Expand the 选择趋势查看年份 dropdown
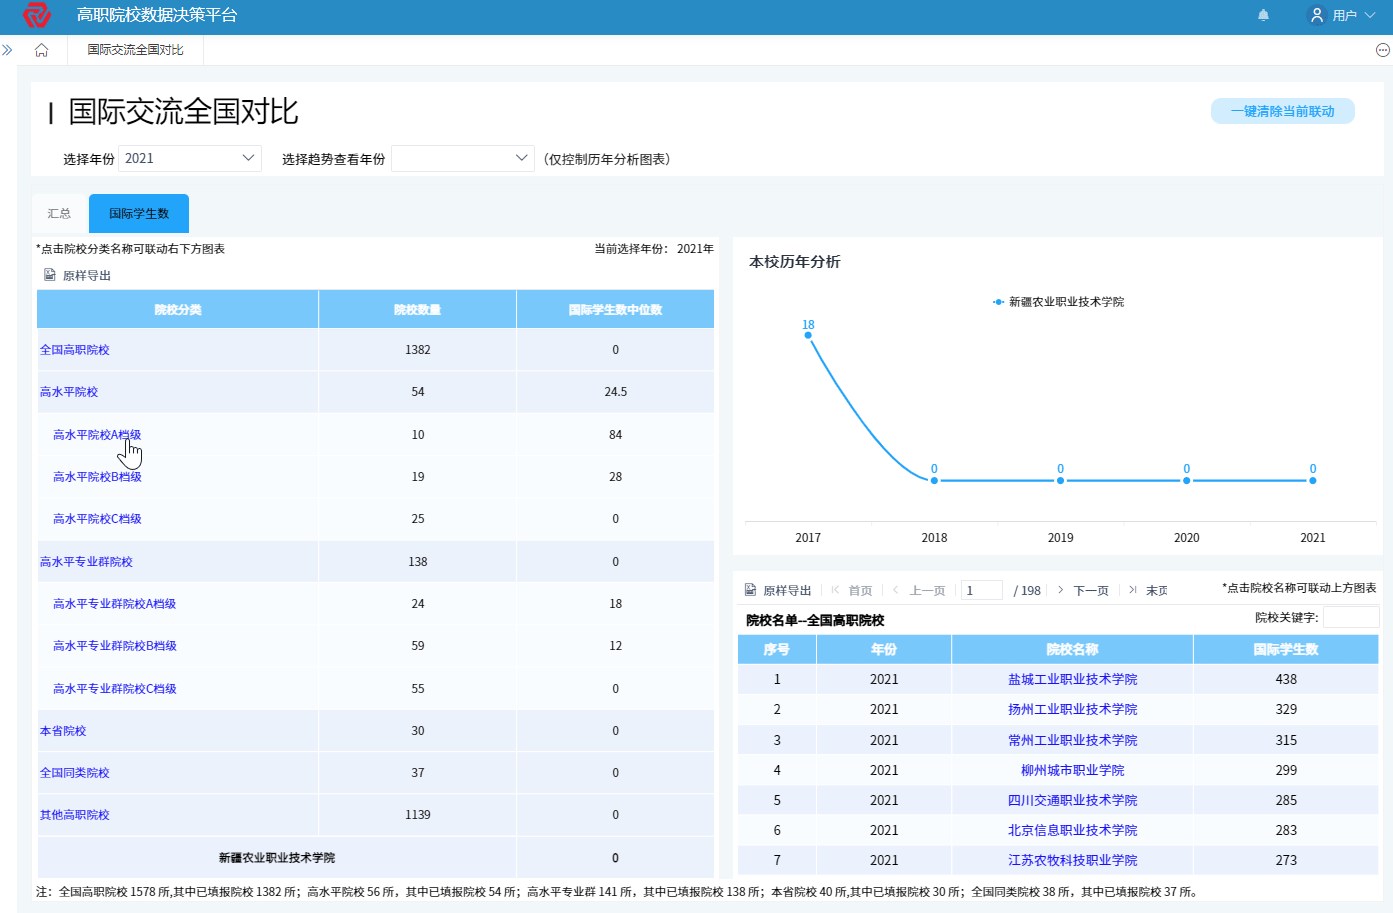The image size is (1393, 913). coord(462,158)
